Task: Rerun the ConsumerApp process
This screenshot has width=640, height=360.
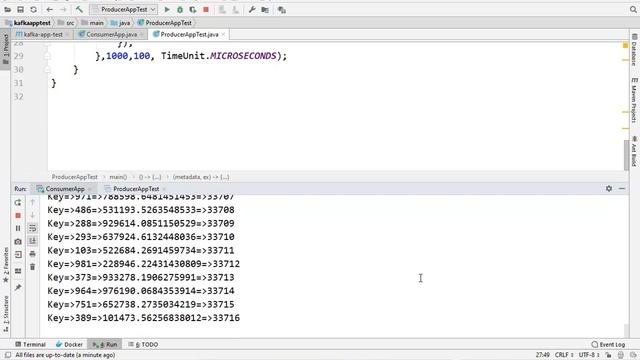Action: (18, 202)
